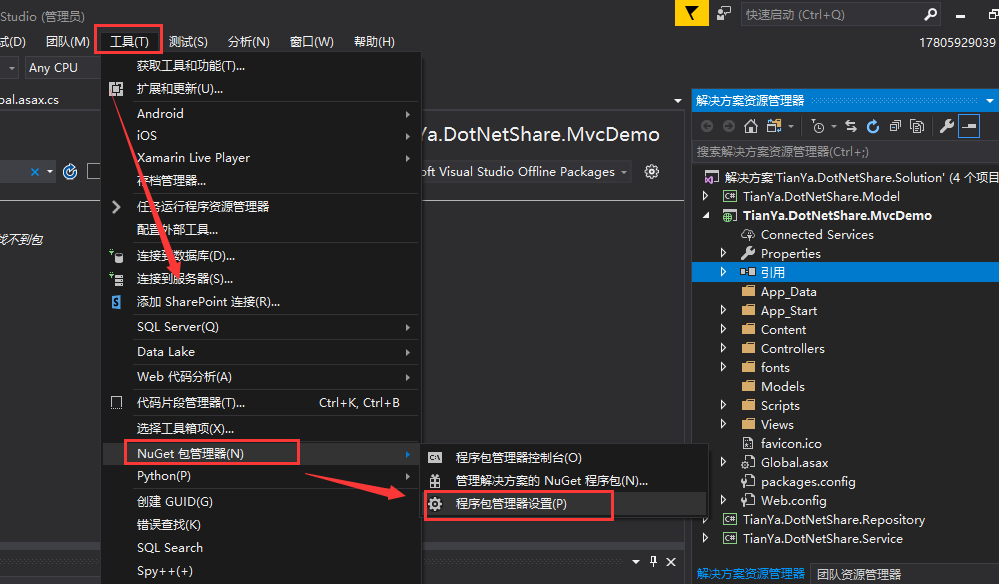999x584 pixels.
Task: Select 获取工具和功能 menu item
Action: 261,66
